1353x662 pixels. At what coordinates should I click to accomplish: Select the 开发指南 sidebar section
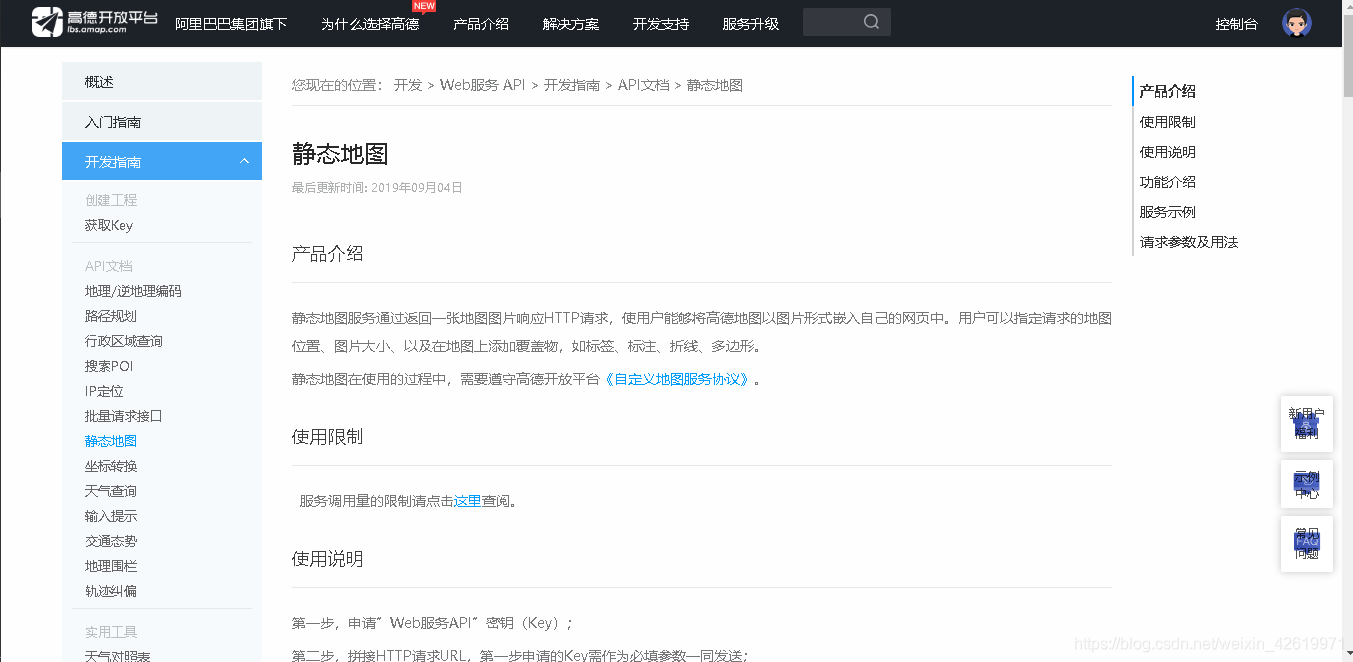(162, 162)
